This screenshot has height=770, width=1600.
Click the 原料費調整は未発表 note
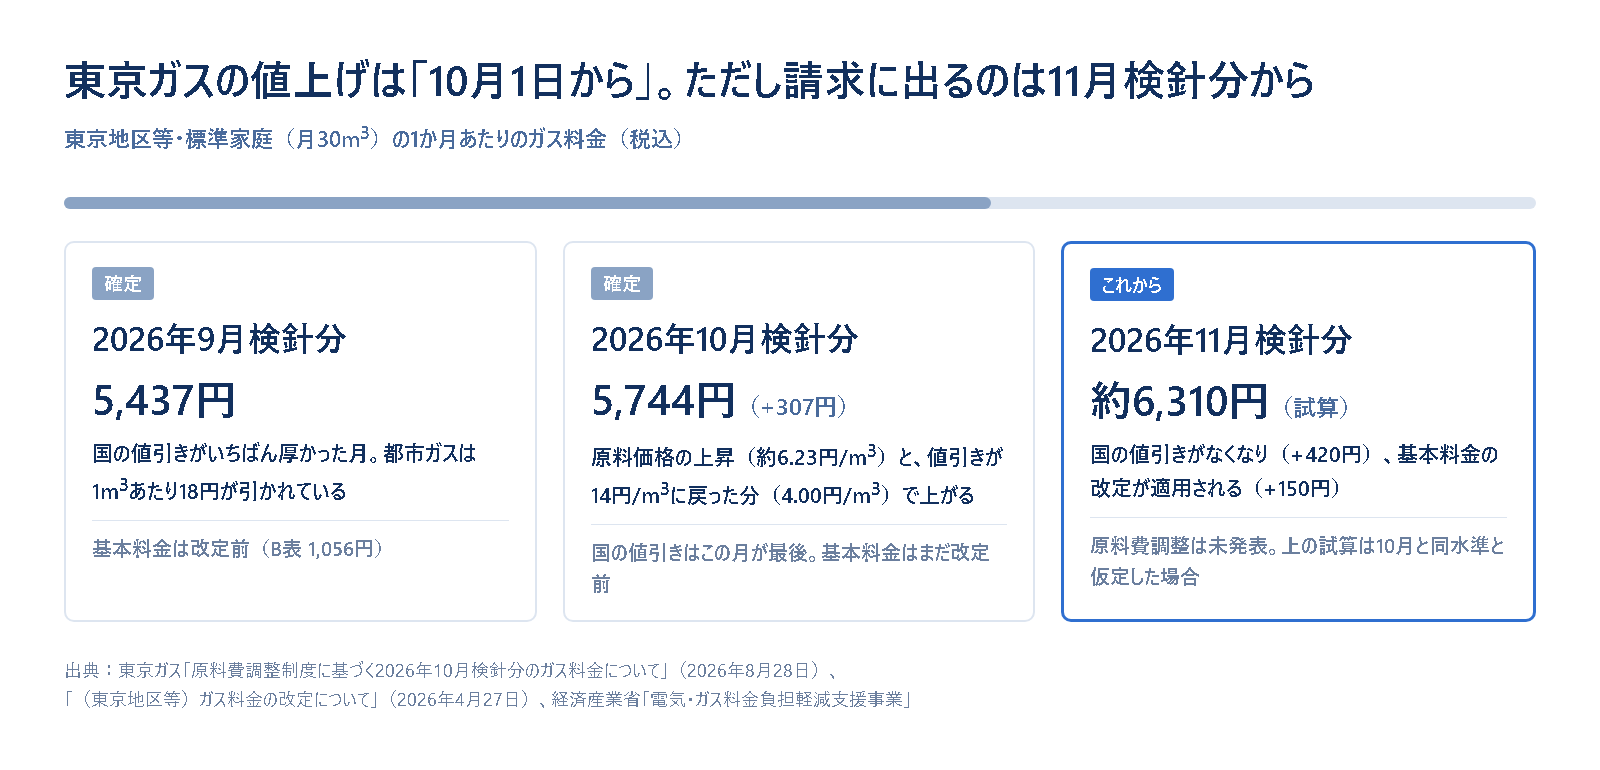tap(1297, 560)
